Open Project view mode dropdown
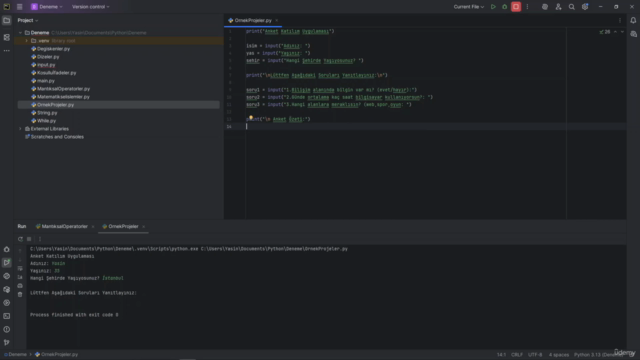Viewport: 640px width, 360px height. pos(28,20)
